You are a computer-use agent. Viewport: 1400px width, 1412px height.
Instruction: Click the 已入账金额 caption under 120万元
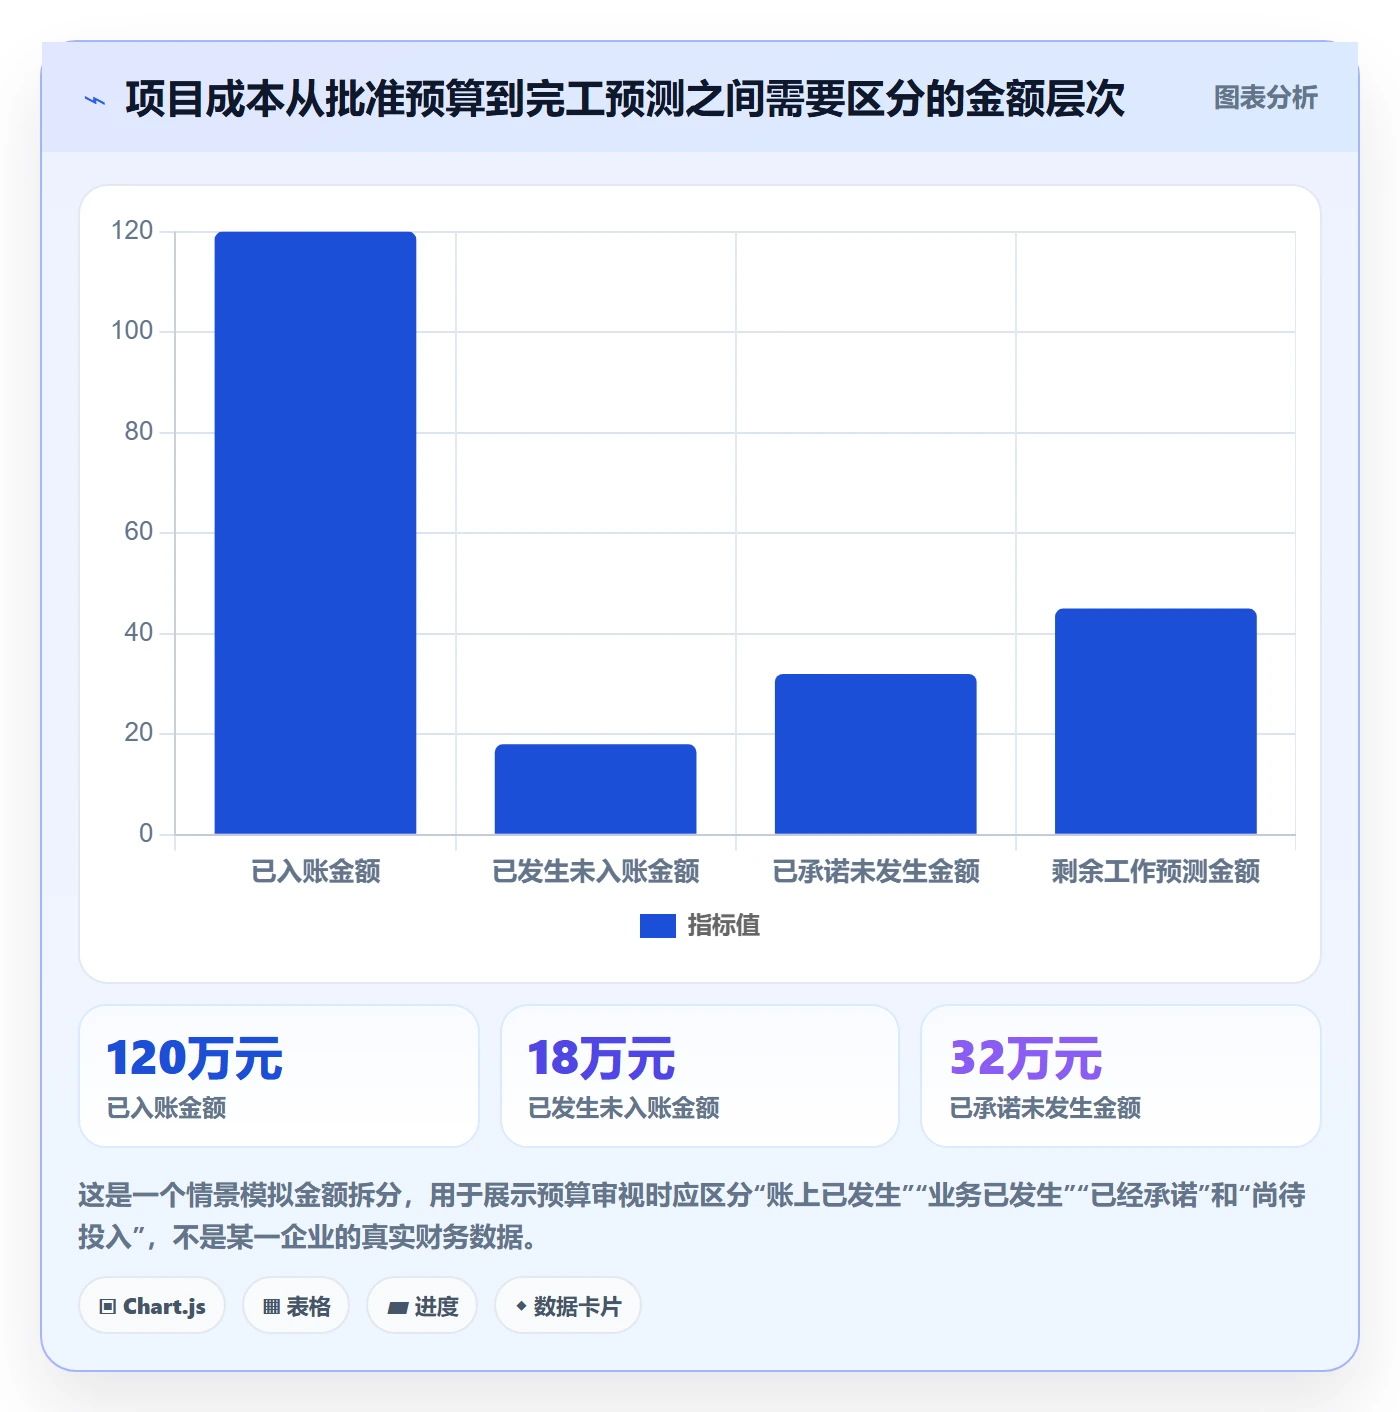pos(167,1108)
